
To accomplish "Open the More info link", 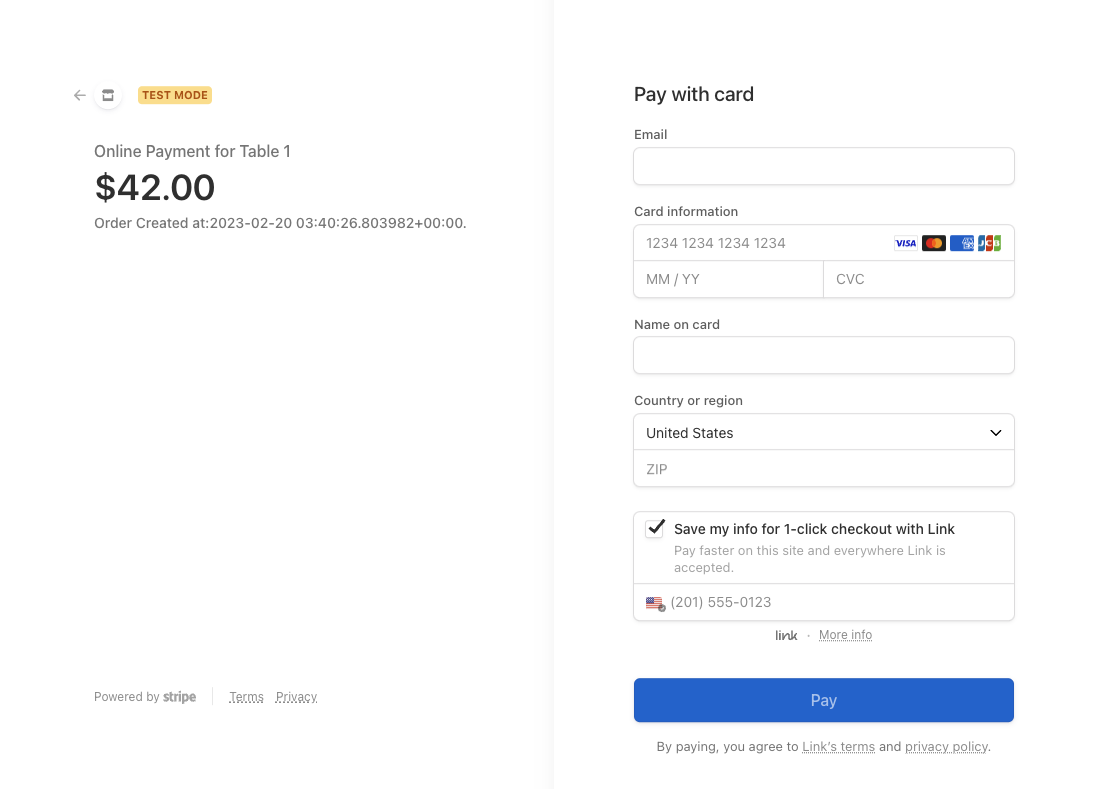I will click(845, 635).
